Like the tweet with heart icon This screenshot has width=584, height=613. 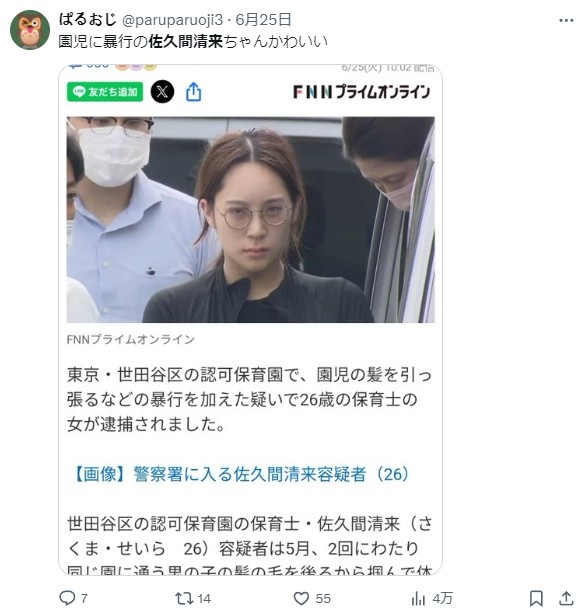click(x=301, y=598)
